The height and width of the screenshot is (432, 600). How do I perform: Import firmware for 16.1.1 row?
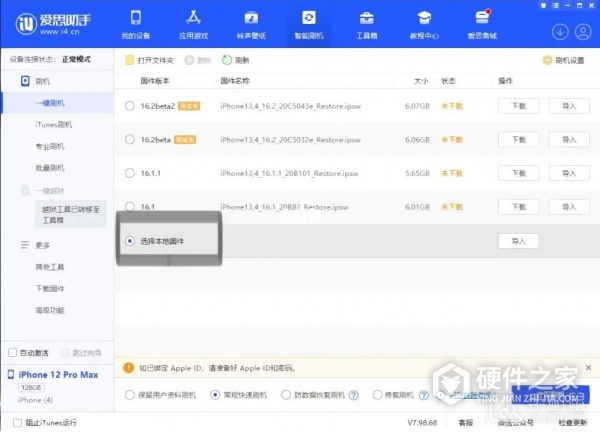pyautogui.click(x=569, y=173)
